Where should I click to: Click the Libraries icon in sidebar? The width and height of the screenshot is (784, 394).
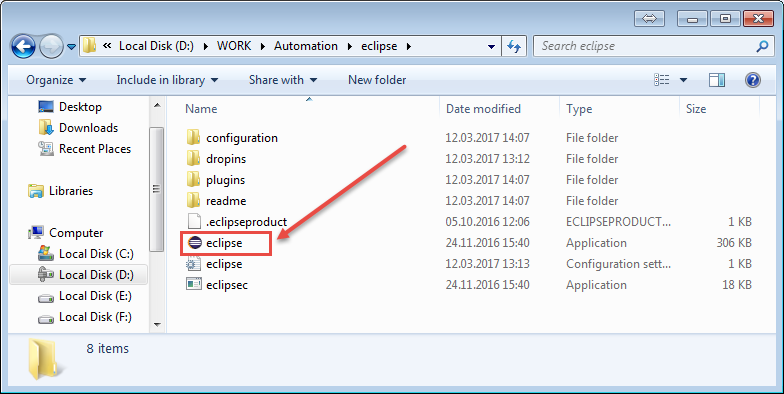tap(36, 191)
